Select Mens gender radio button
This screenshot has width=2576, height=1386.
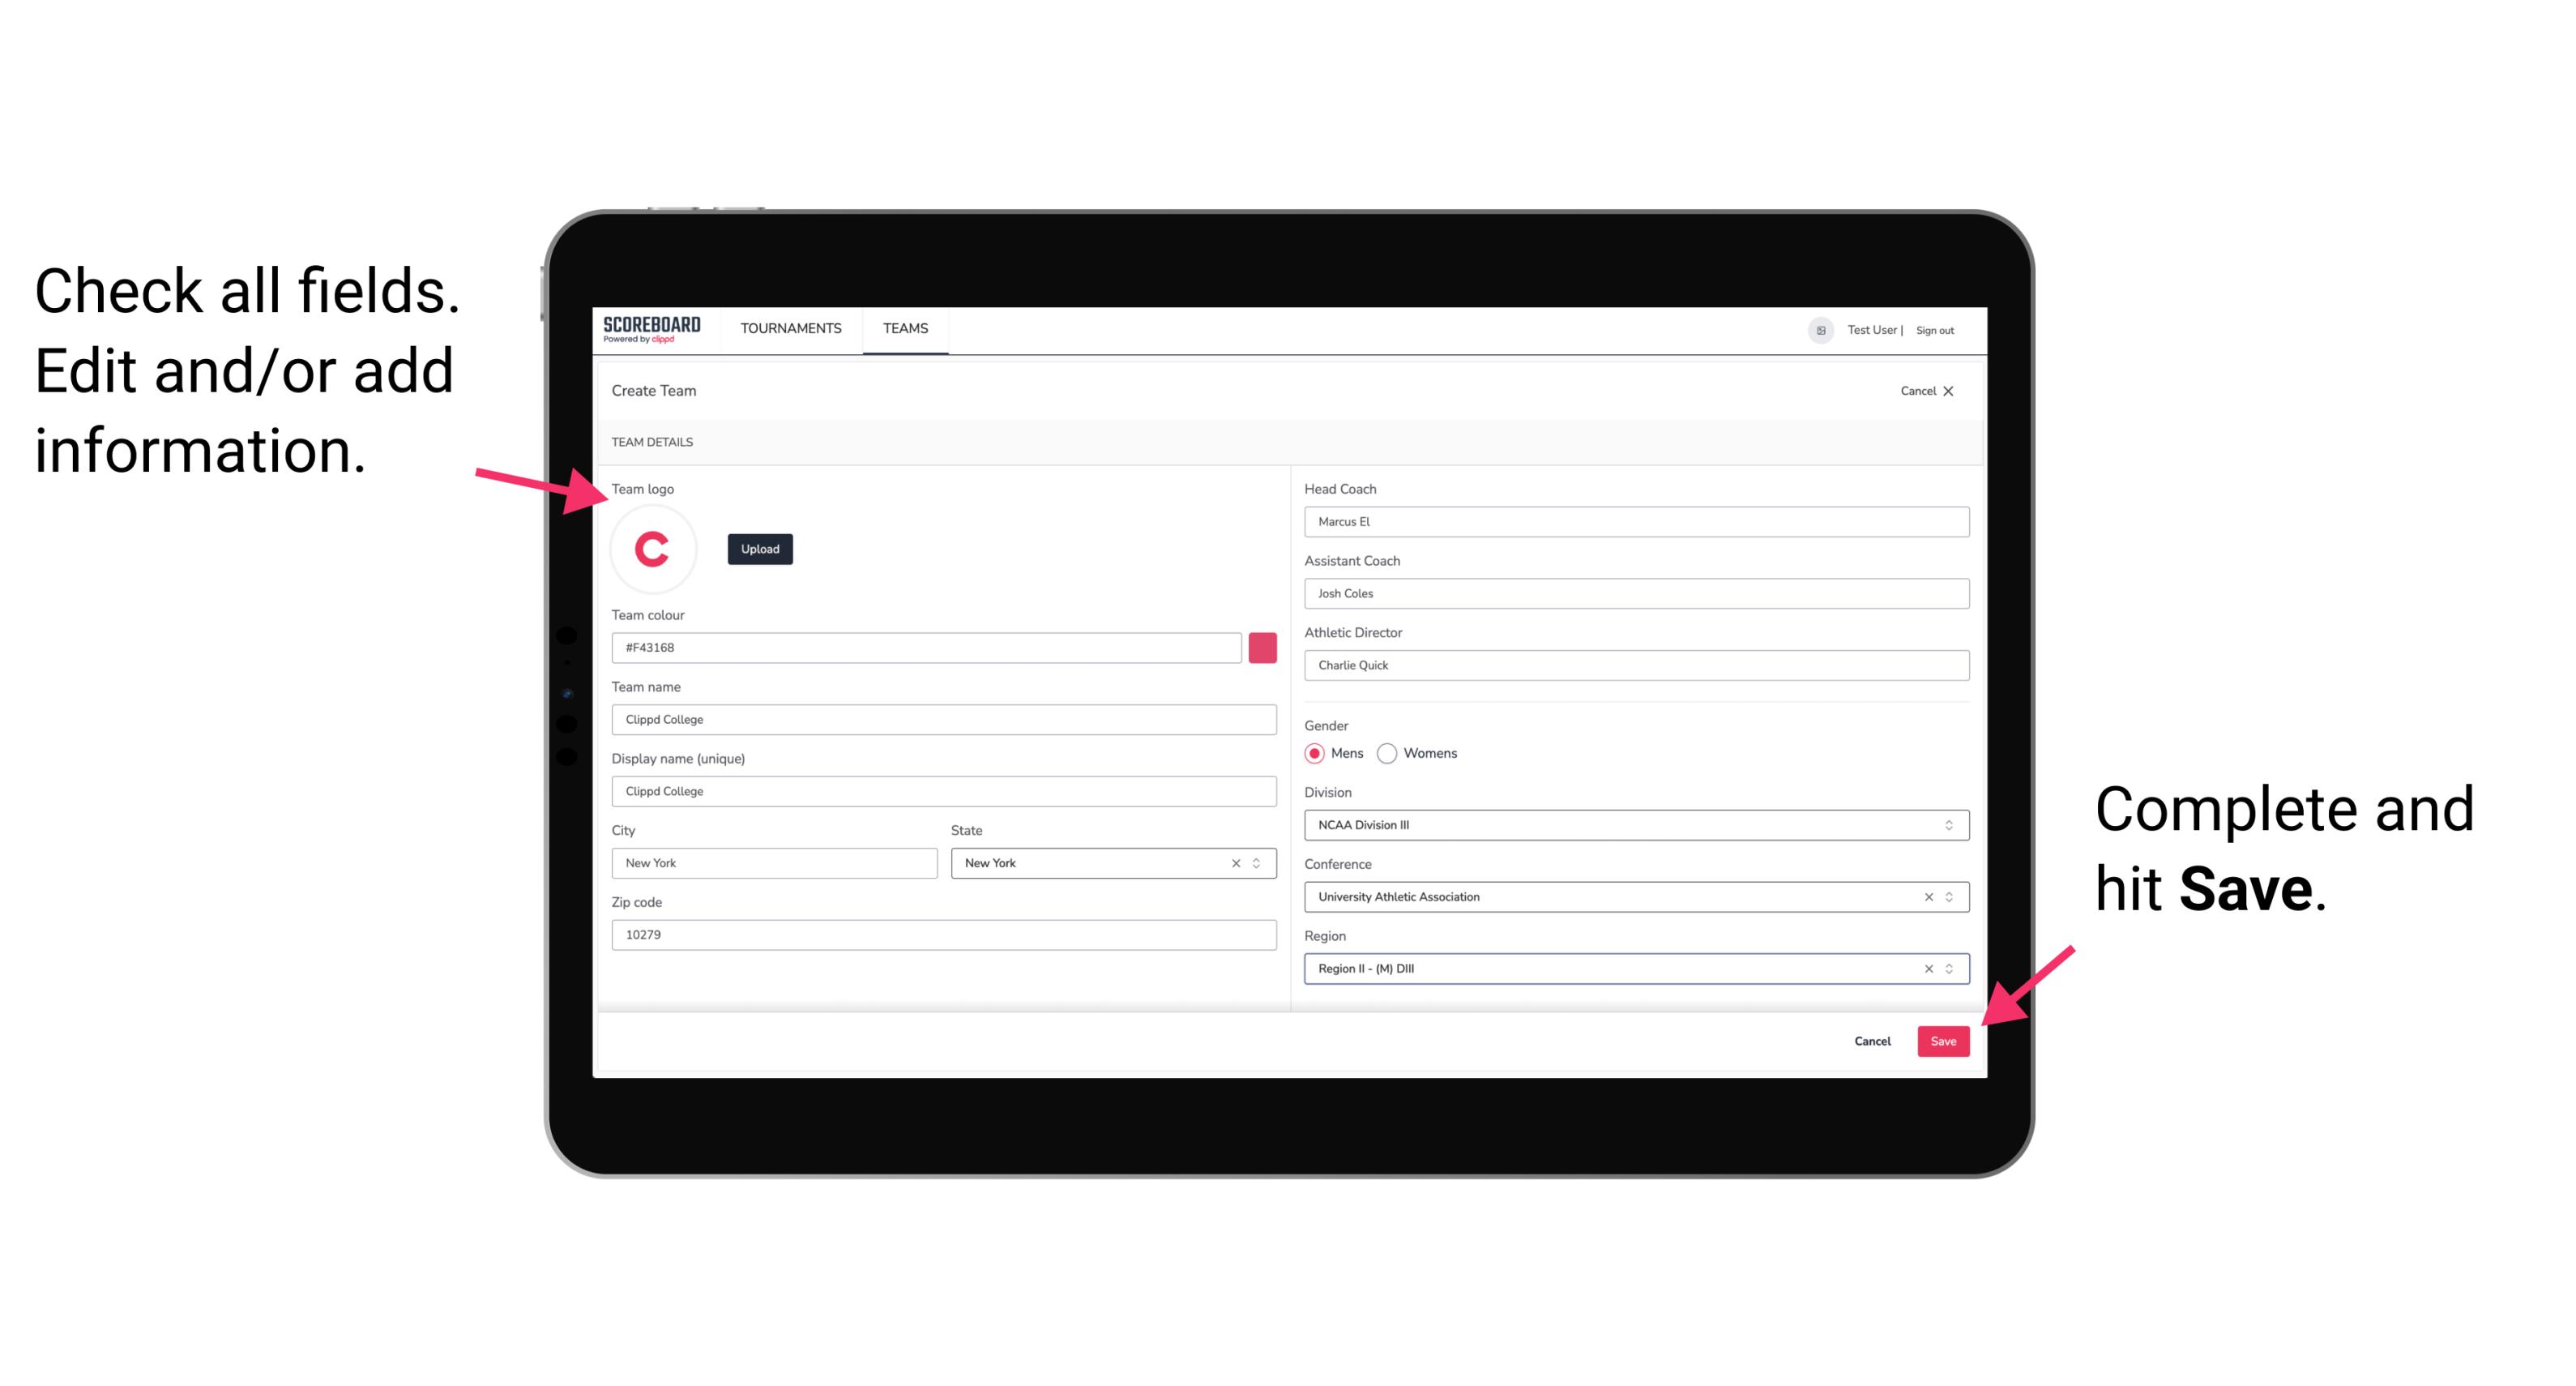click(x=1315, y=753)
